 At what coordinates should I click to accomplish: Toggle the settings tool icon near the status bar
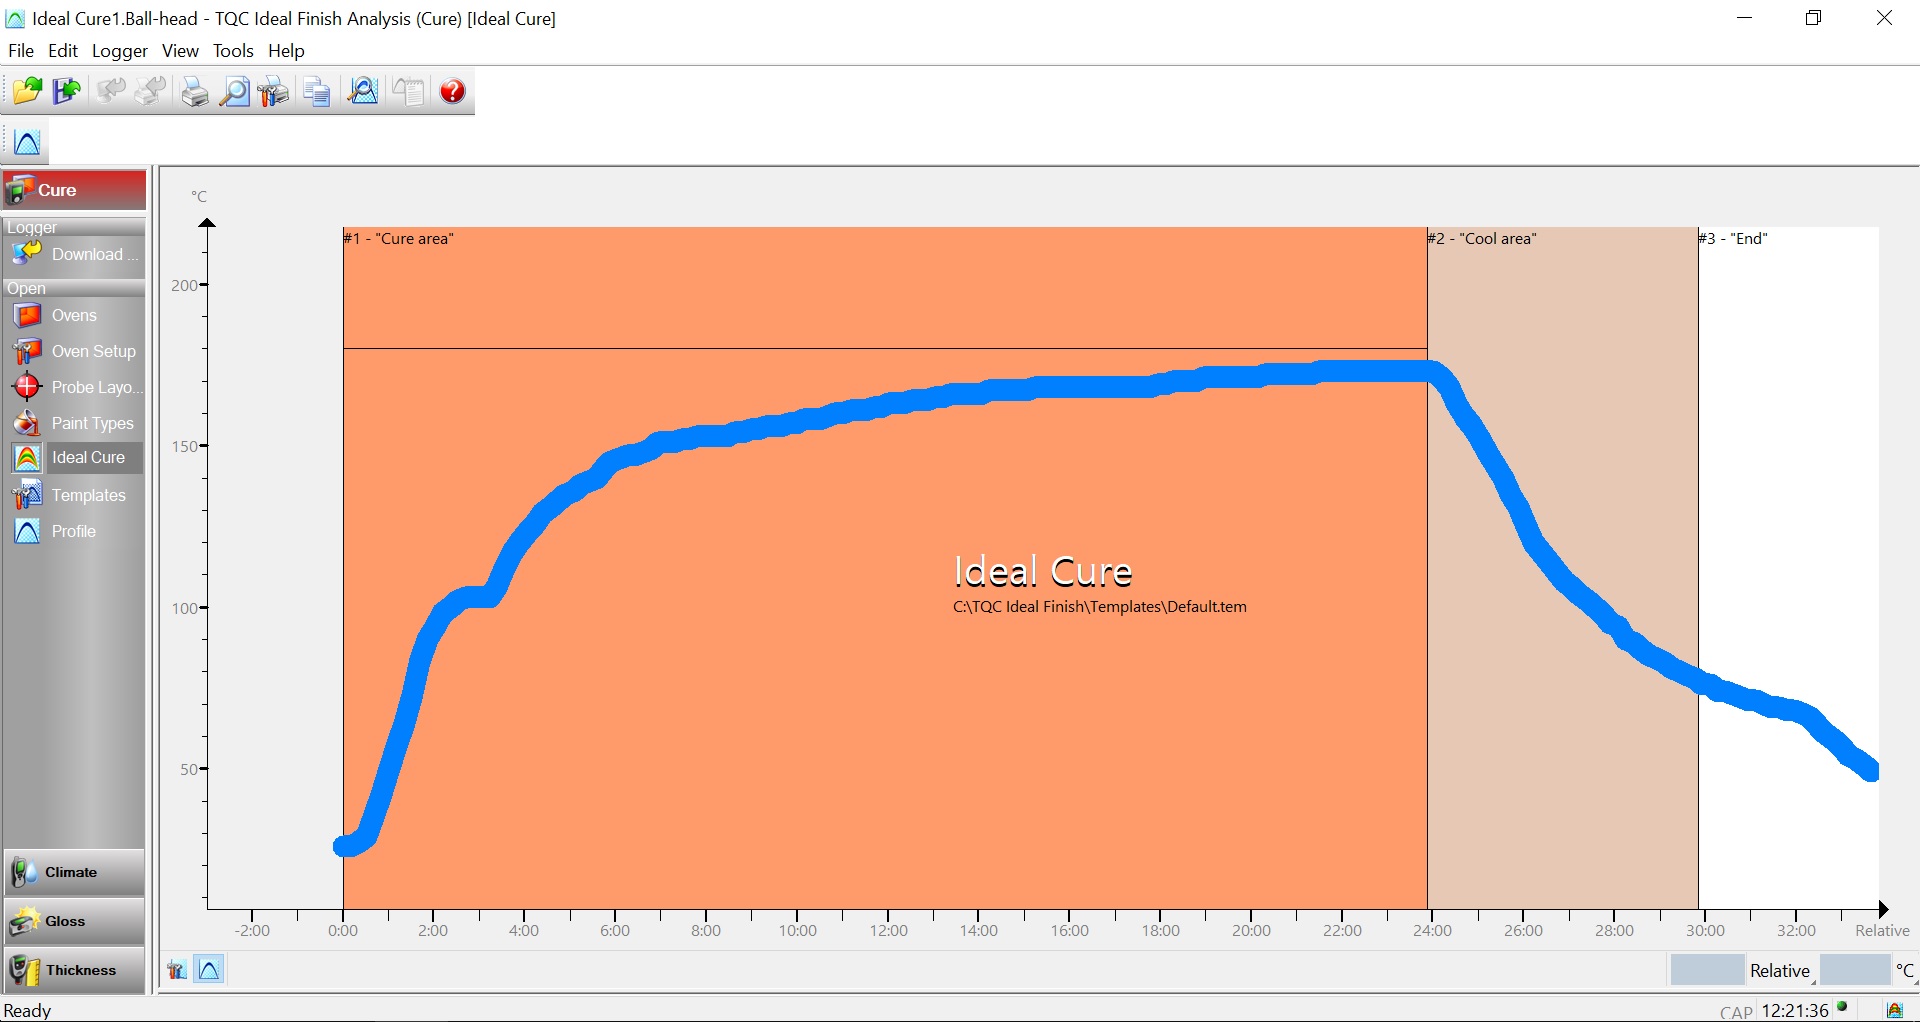pos(175,969)
